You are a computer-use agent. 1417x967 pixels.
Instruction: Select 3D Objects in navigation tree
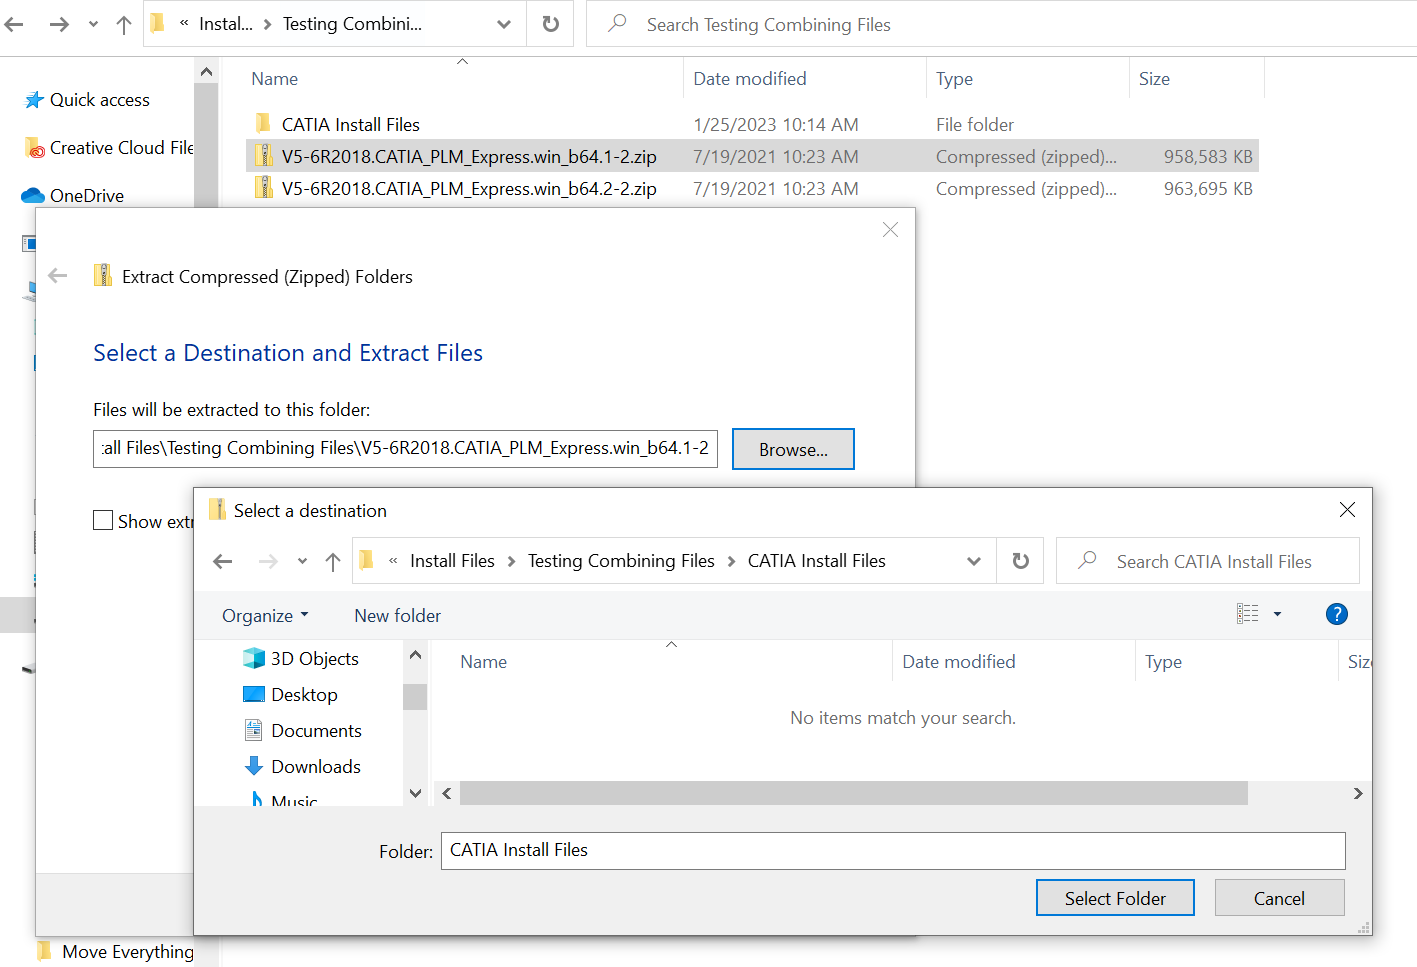(x=314, y=659)
